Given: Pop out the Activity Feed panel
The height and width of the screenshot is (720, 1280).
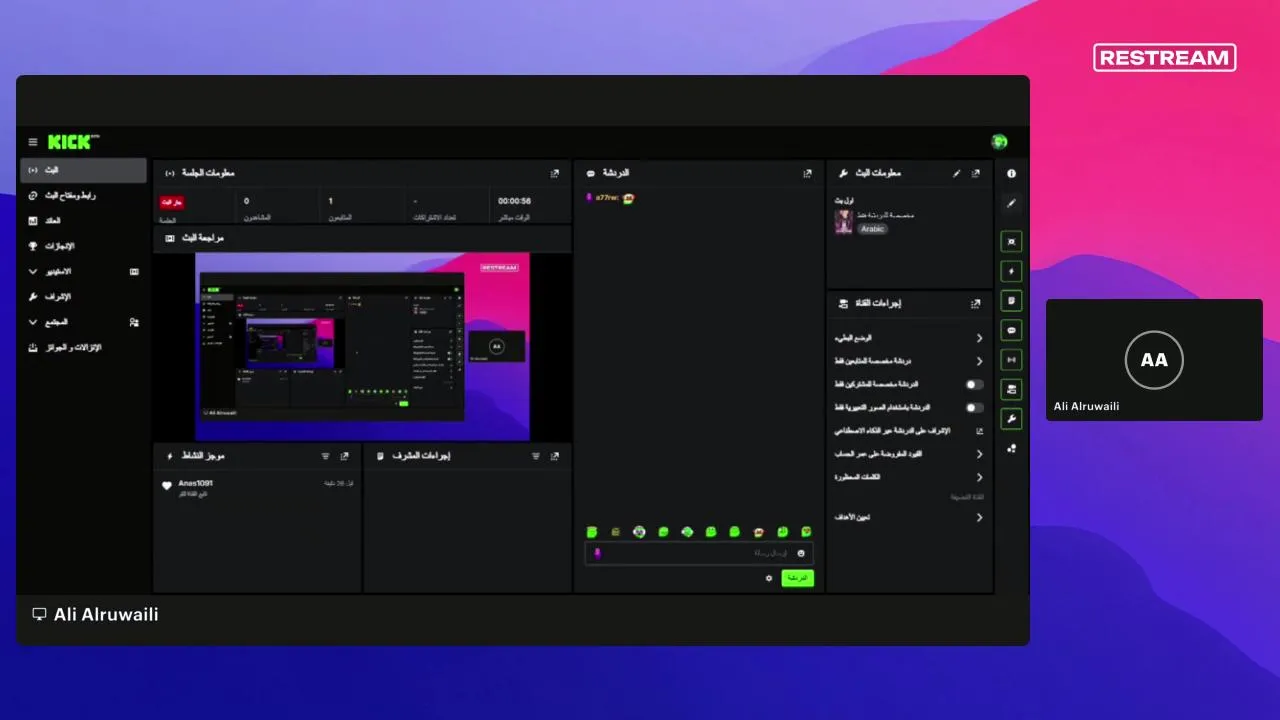Looking at the screenshot, I should [345, 456].
